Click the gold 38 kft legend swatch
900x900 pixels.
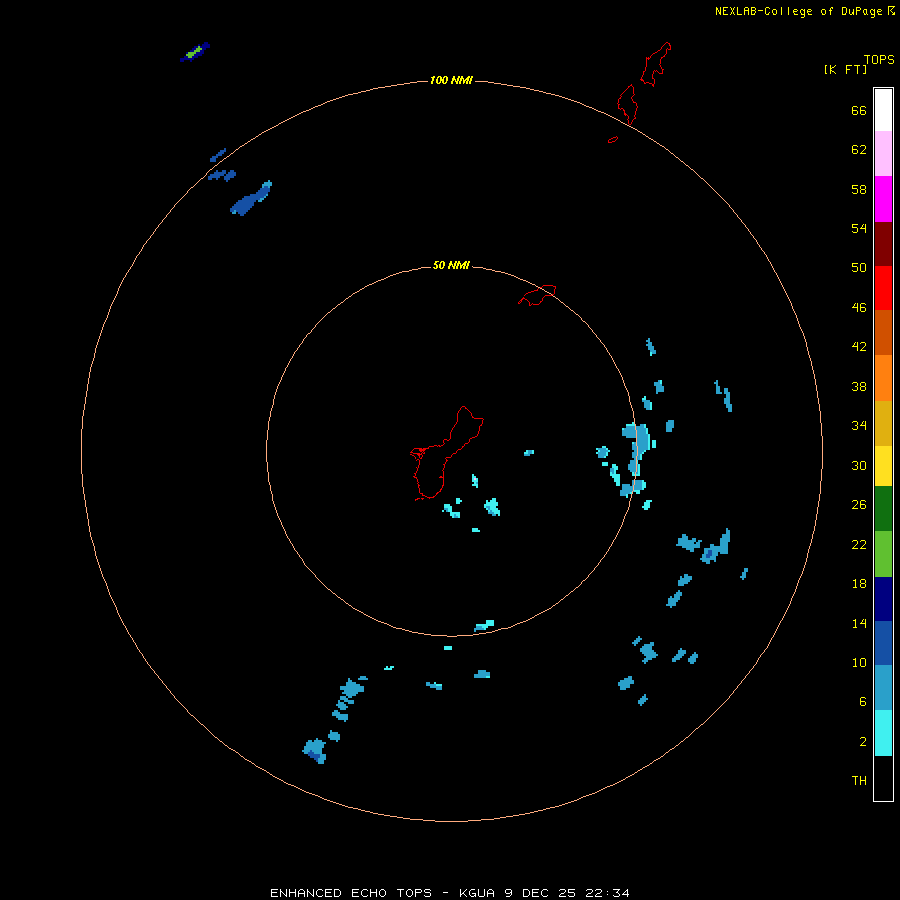(x=883, y=423)
